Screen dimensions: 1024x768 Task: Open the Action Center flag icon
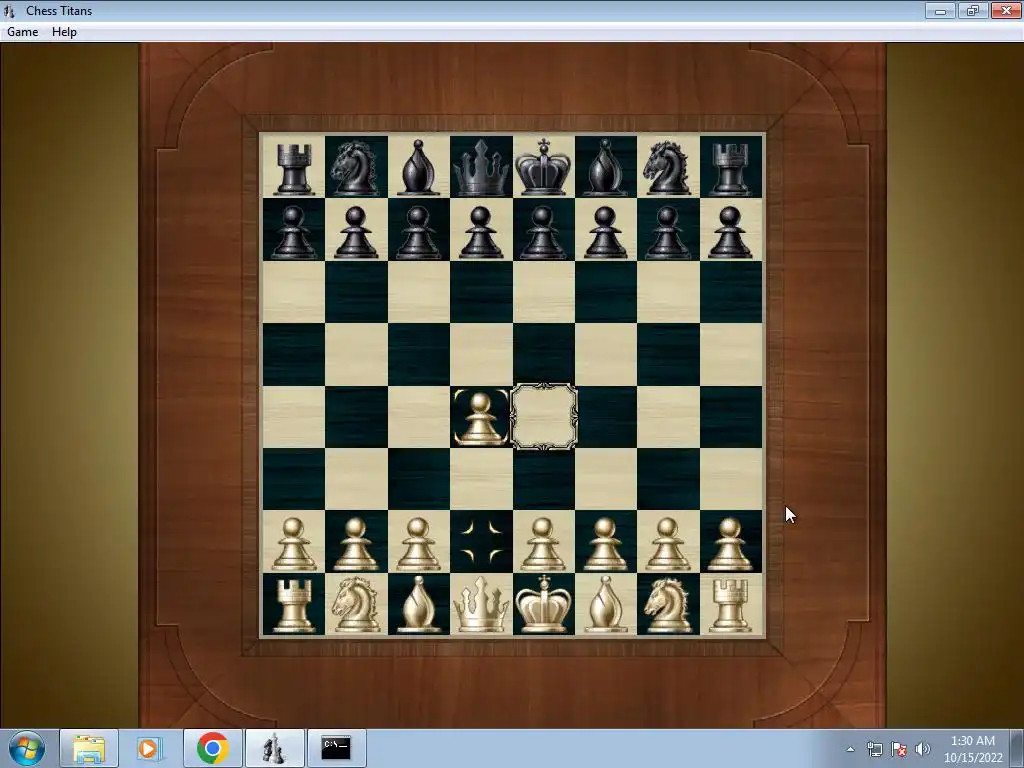pos(899,749)
